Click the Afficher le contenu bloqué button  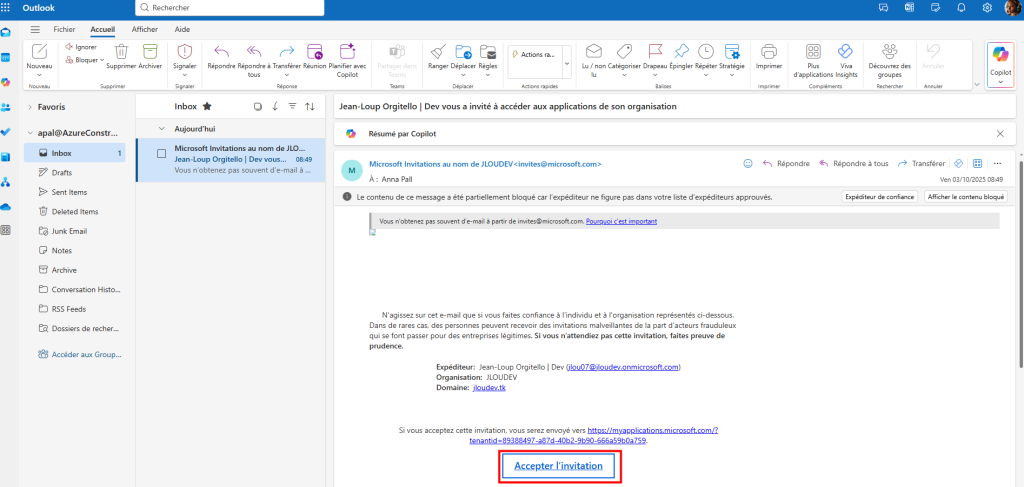[x=966, y=197]
